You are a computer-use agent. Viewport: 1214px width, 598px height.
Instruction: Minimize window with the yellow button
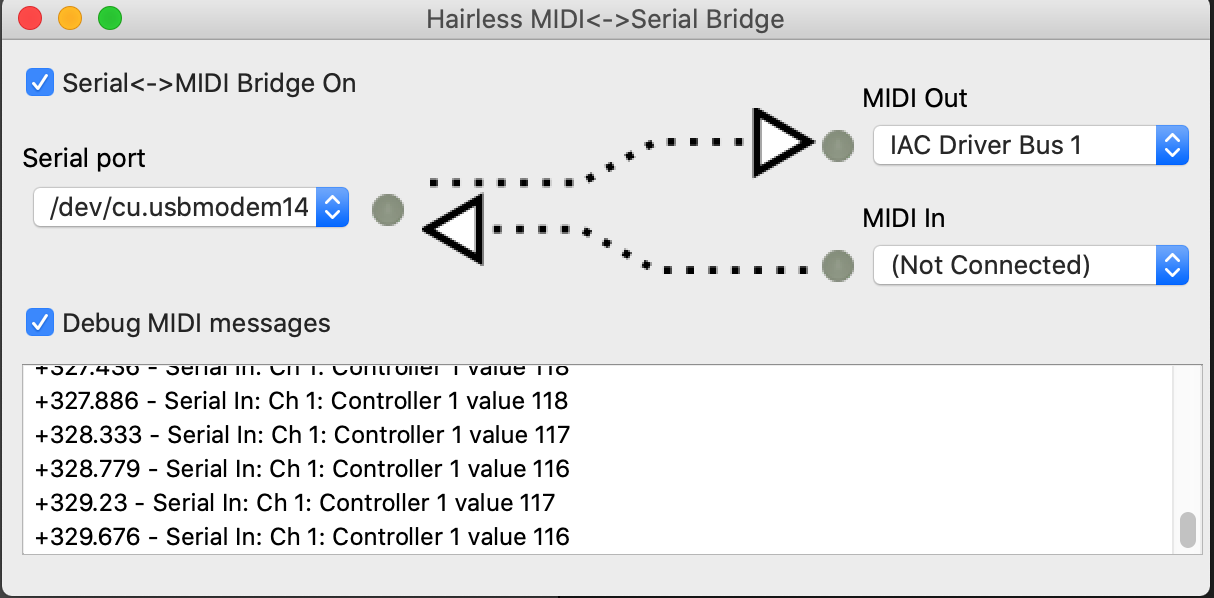coord(69,18)
